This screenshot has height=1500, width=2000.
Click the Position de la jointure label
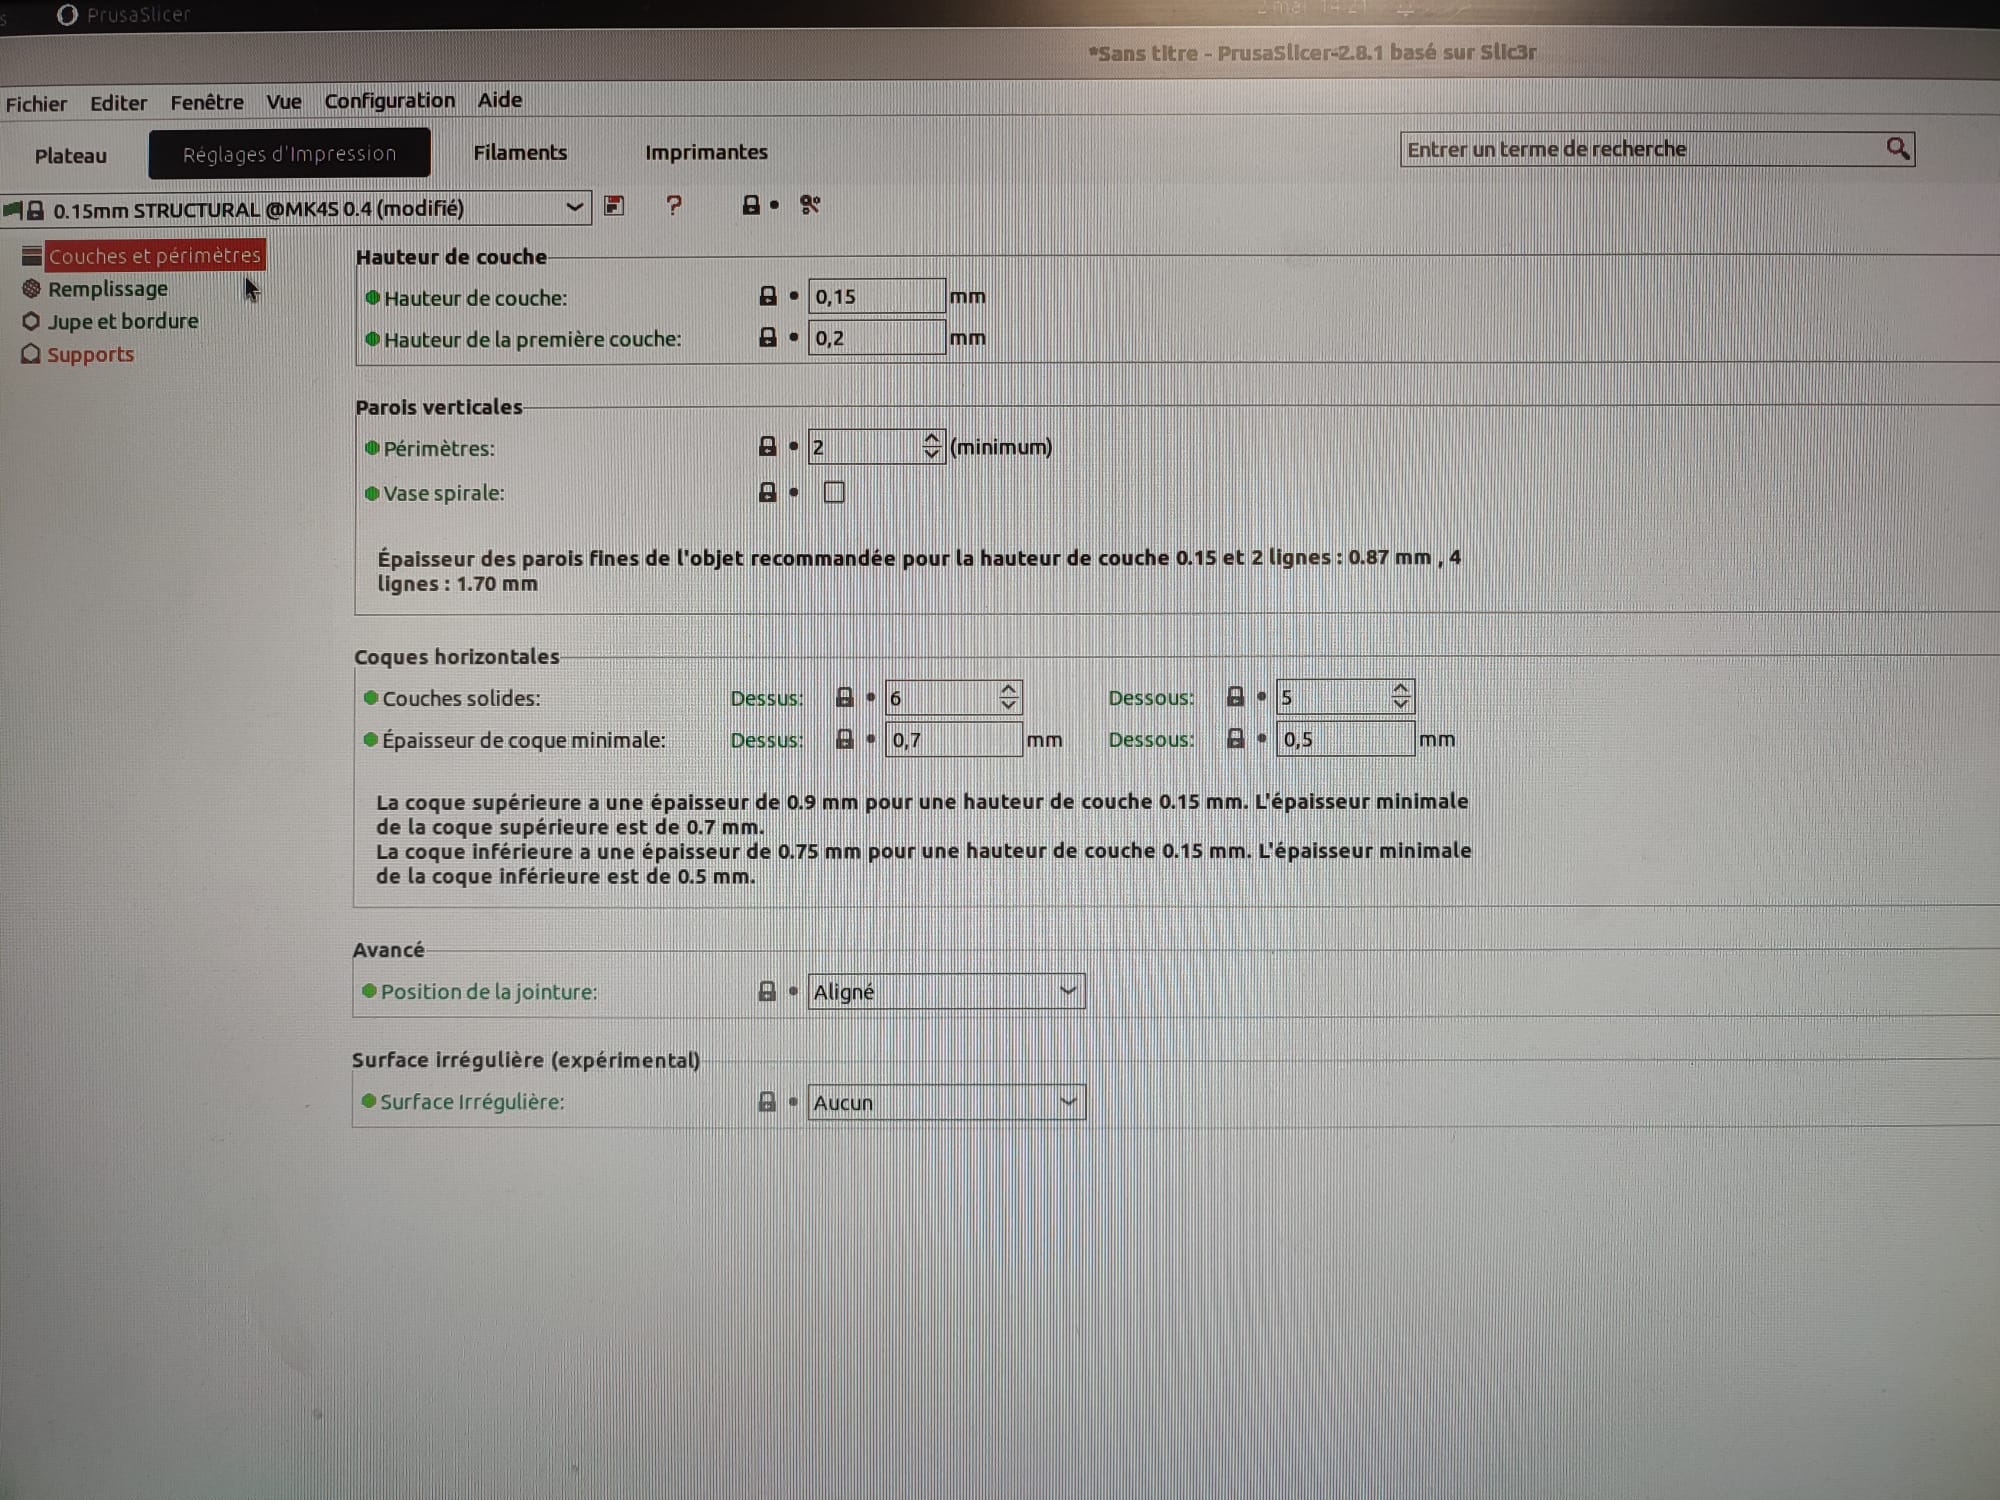(x=489, y=992)
